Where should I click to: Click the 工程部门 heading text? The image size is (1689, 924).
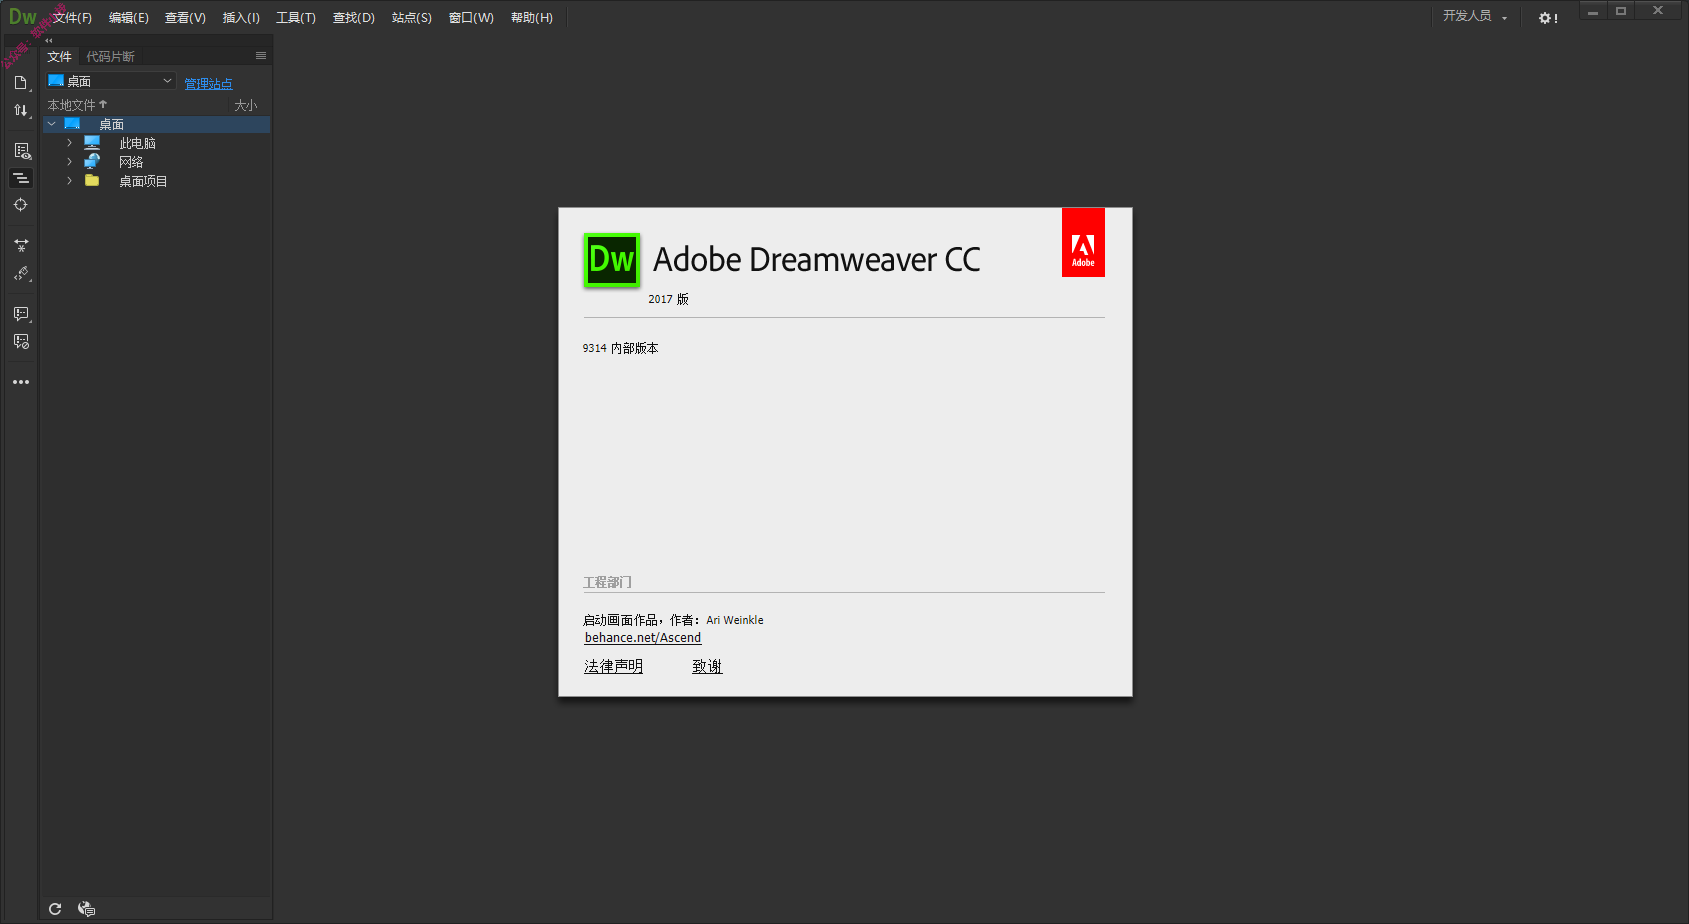tap(608, 582)
